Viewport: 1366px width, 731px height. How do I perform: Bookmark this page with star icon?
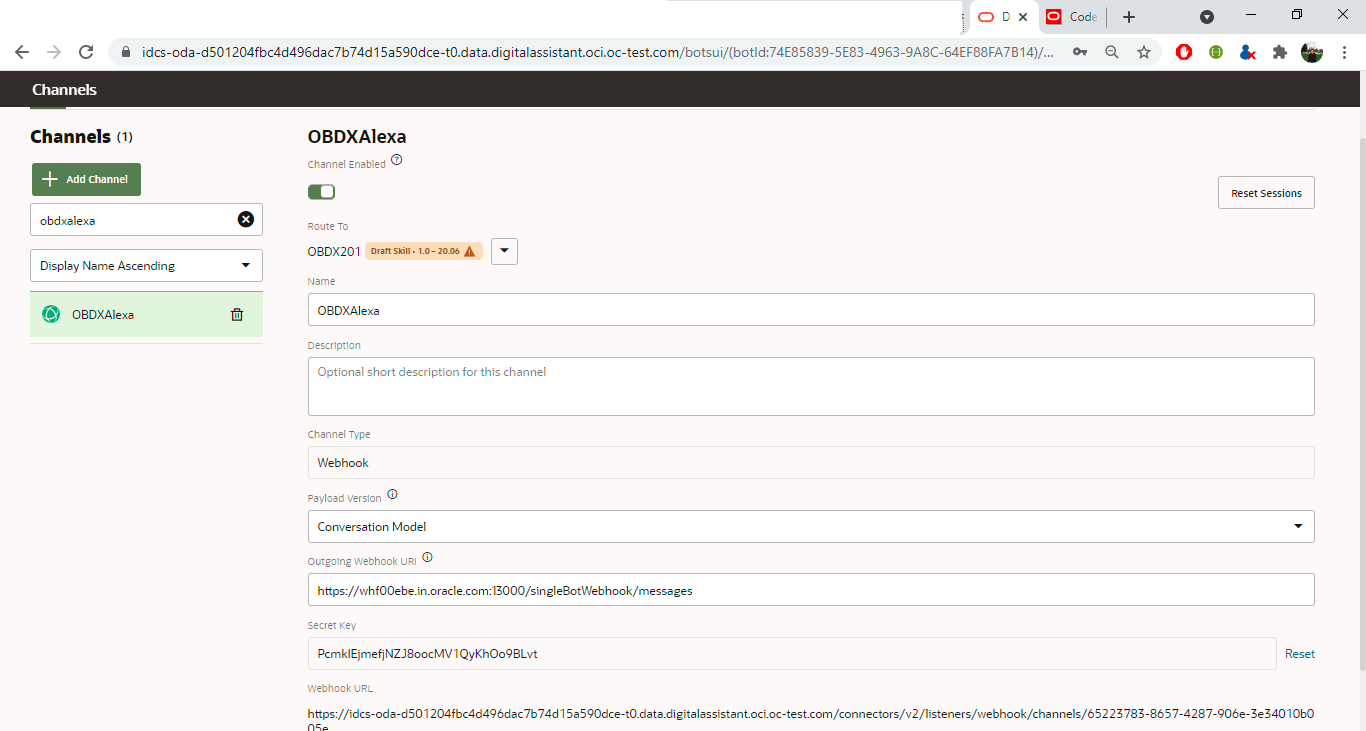1144,52
